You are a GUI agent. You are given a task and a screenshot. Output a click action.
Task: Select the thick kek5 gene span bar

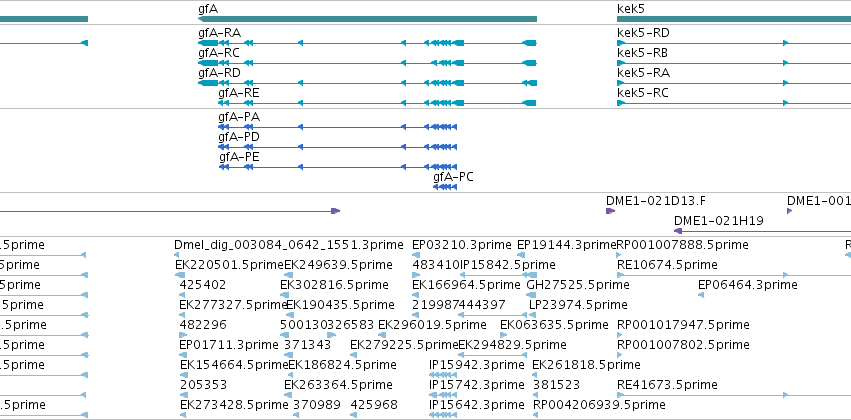click(x=734, y=19)
